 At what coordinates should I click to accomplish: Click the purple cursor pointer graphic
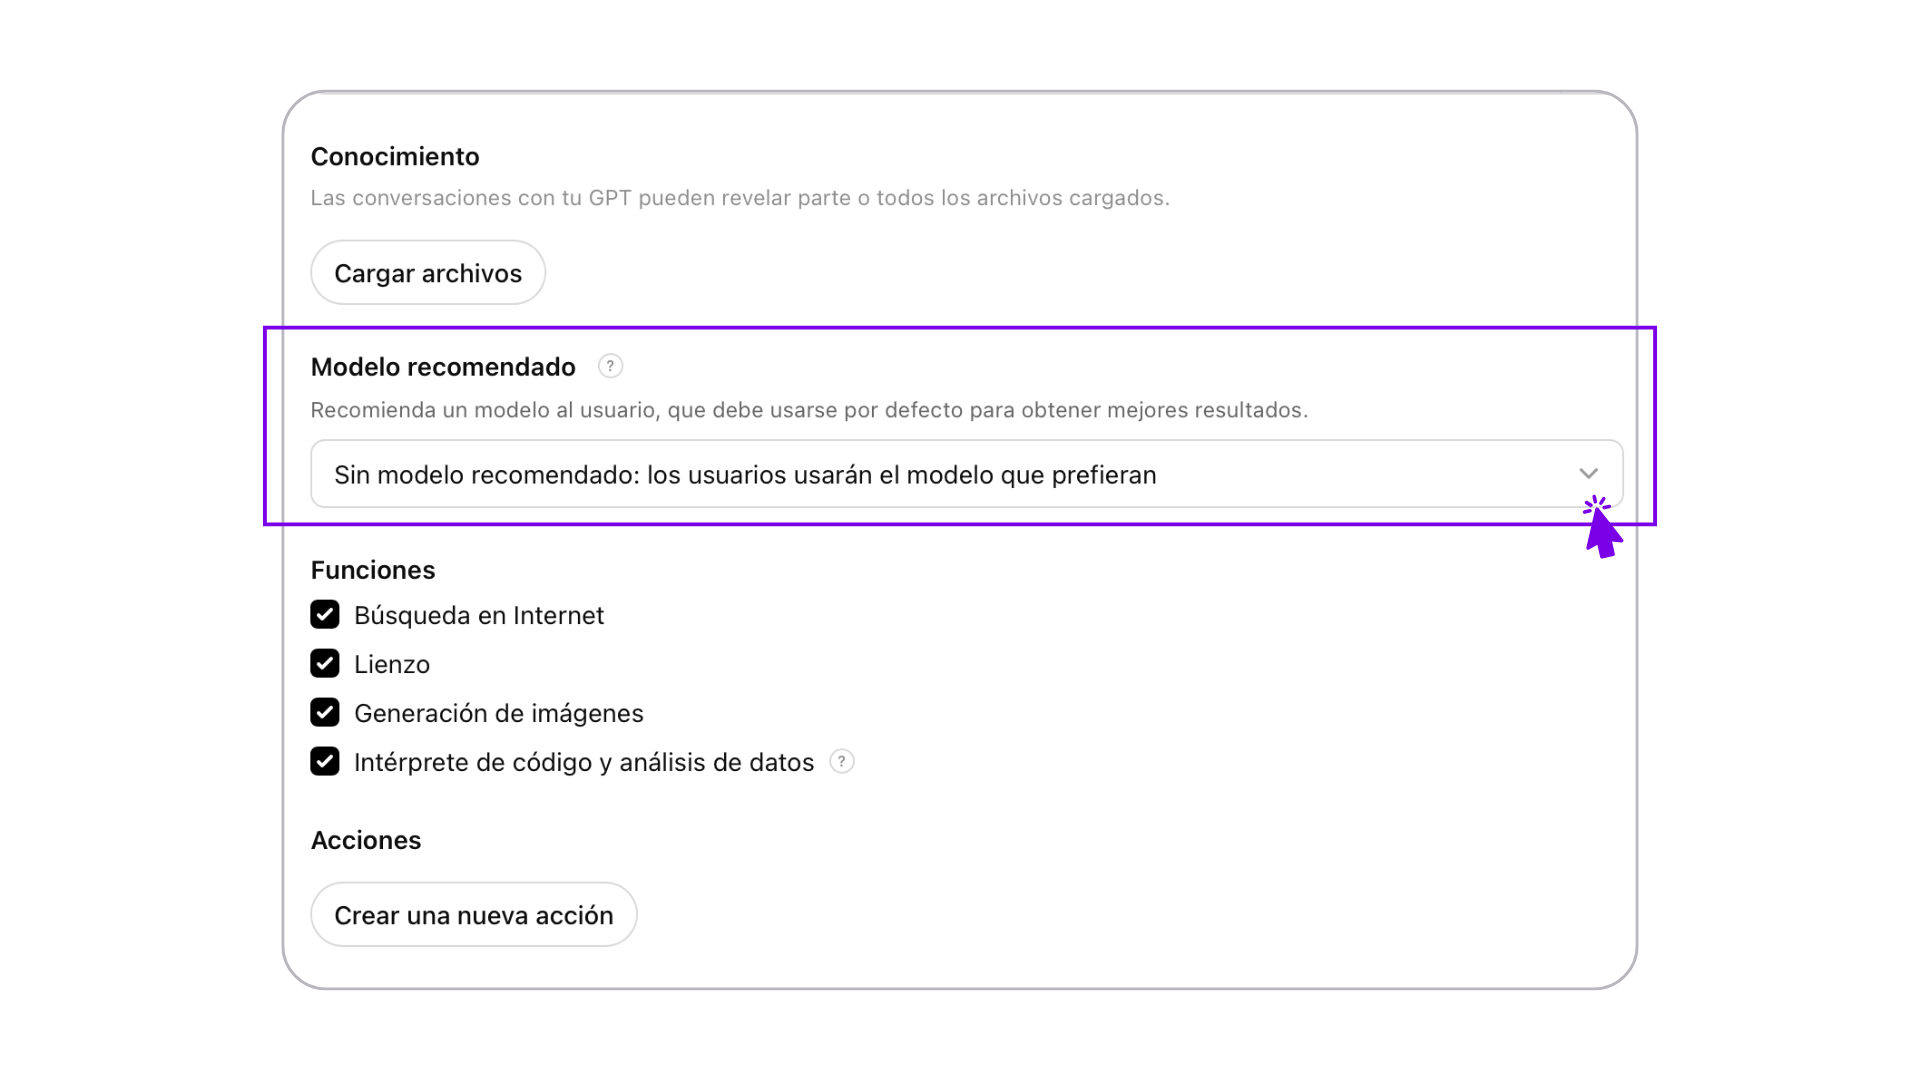(x=1602, y=527)
